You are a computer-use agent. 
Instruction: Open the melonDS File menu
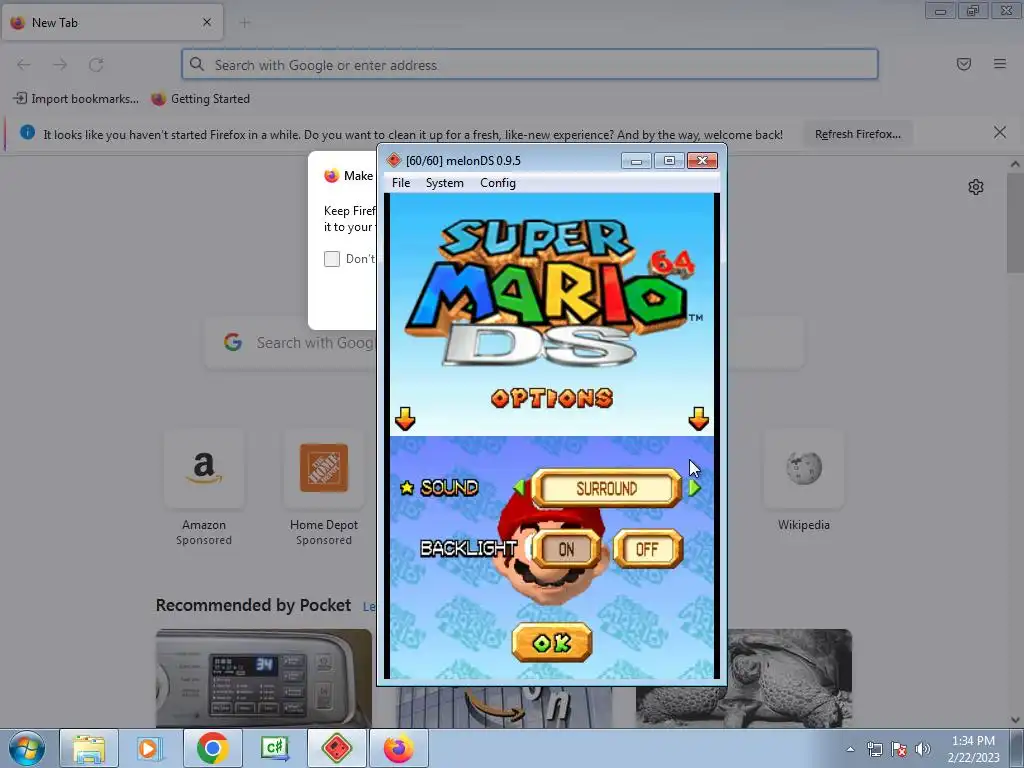click(x=401, y=183)
